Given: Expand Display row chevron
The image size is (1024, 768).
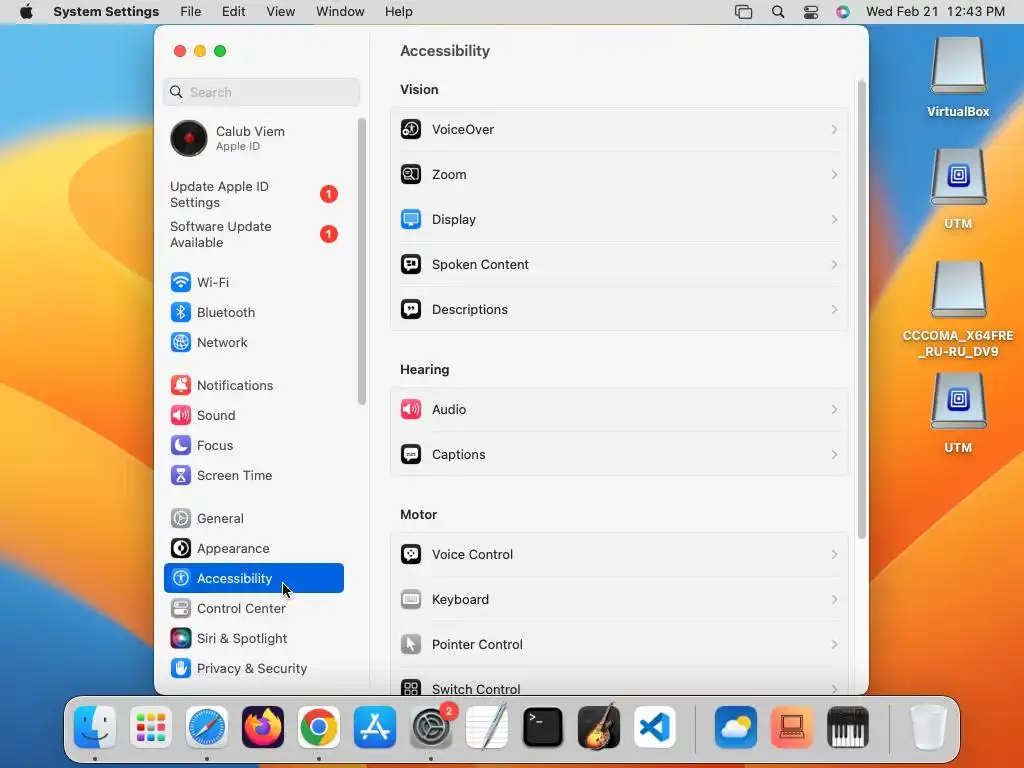Looking at the screenshot, I should pos(834,219).
